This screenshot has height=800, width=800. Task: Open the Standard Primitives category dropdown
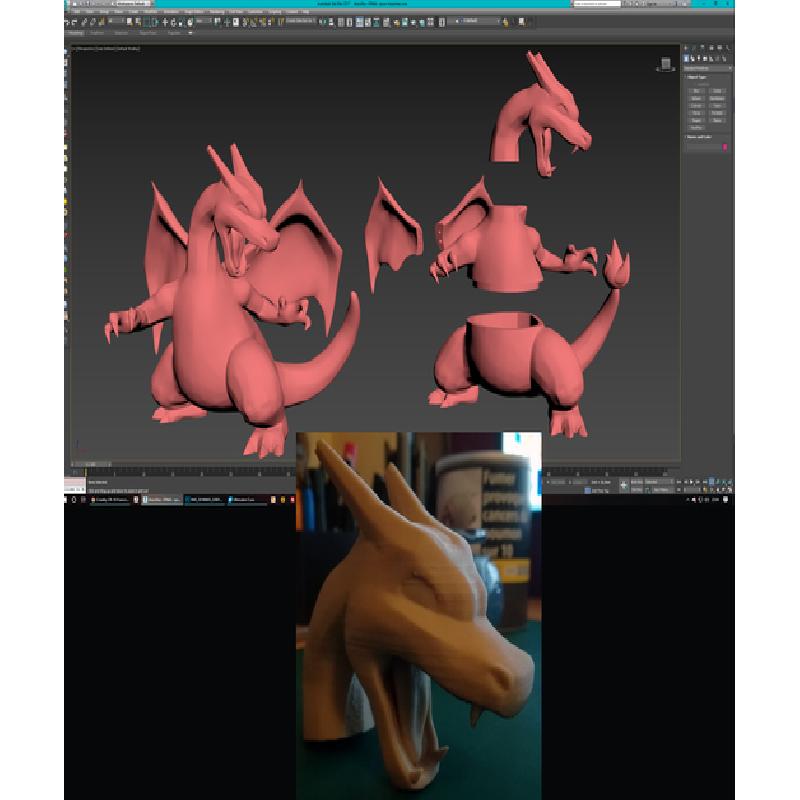[x=708, y=68]
